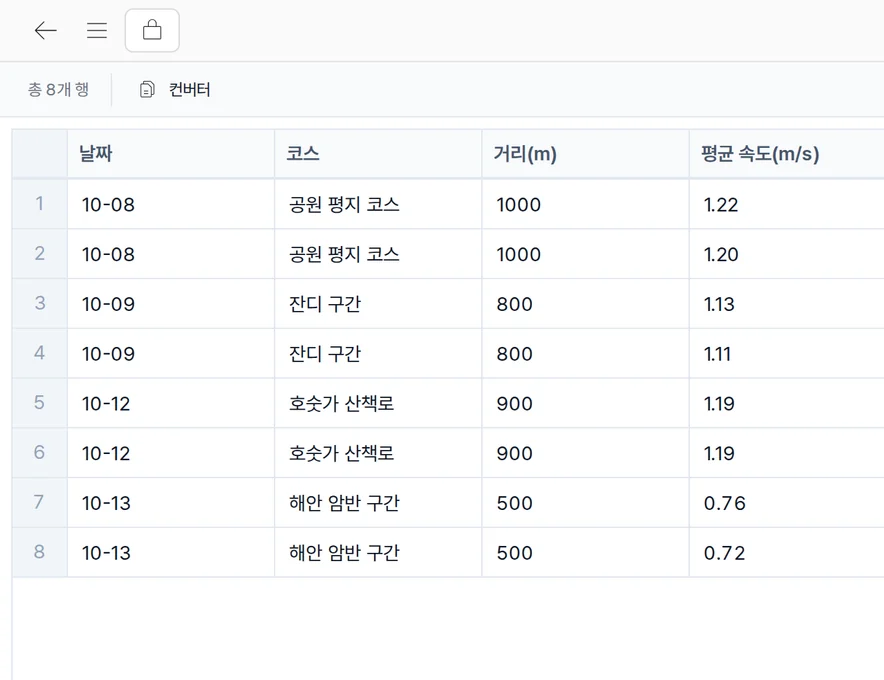
Task: Select row number 6 header
Action: [x=39, y=453]
